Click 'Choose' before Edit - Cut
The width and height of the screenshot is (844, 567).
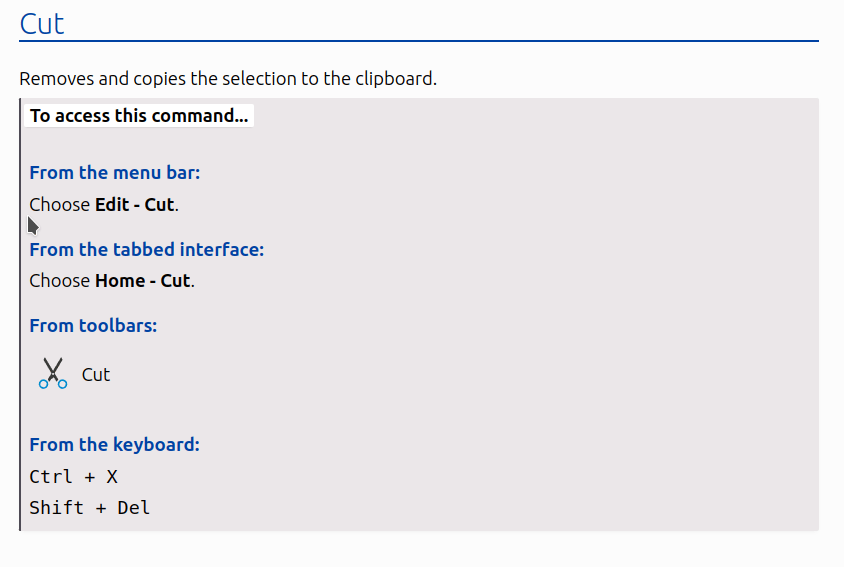click(60, 205)
